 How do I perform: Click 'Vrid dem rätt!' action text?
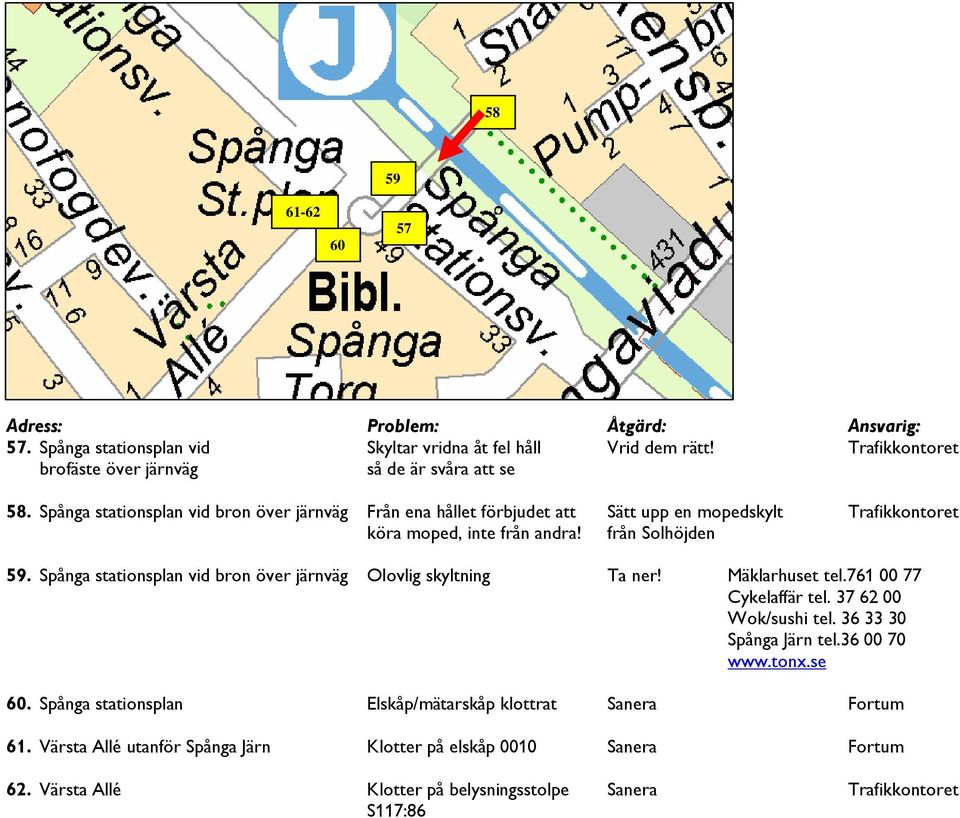point(660,448)
